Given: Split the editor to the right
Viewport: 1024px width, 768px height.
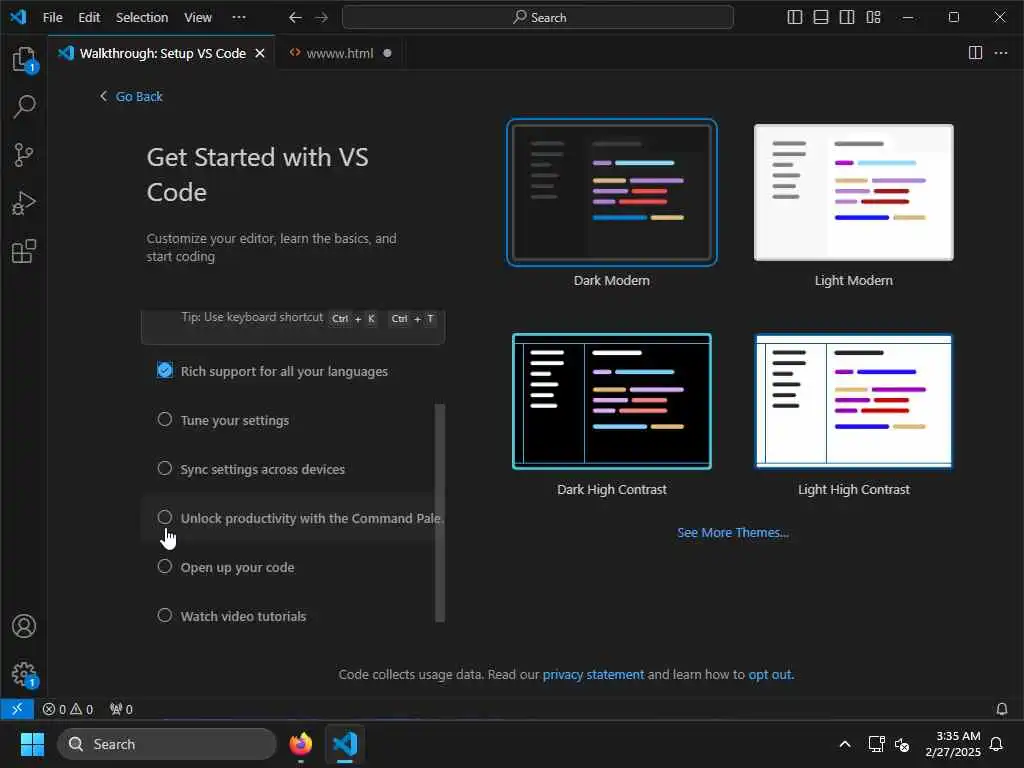Looking at the screenshot, I should pyautogui.click(x=975, y=53).
